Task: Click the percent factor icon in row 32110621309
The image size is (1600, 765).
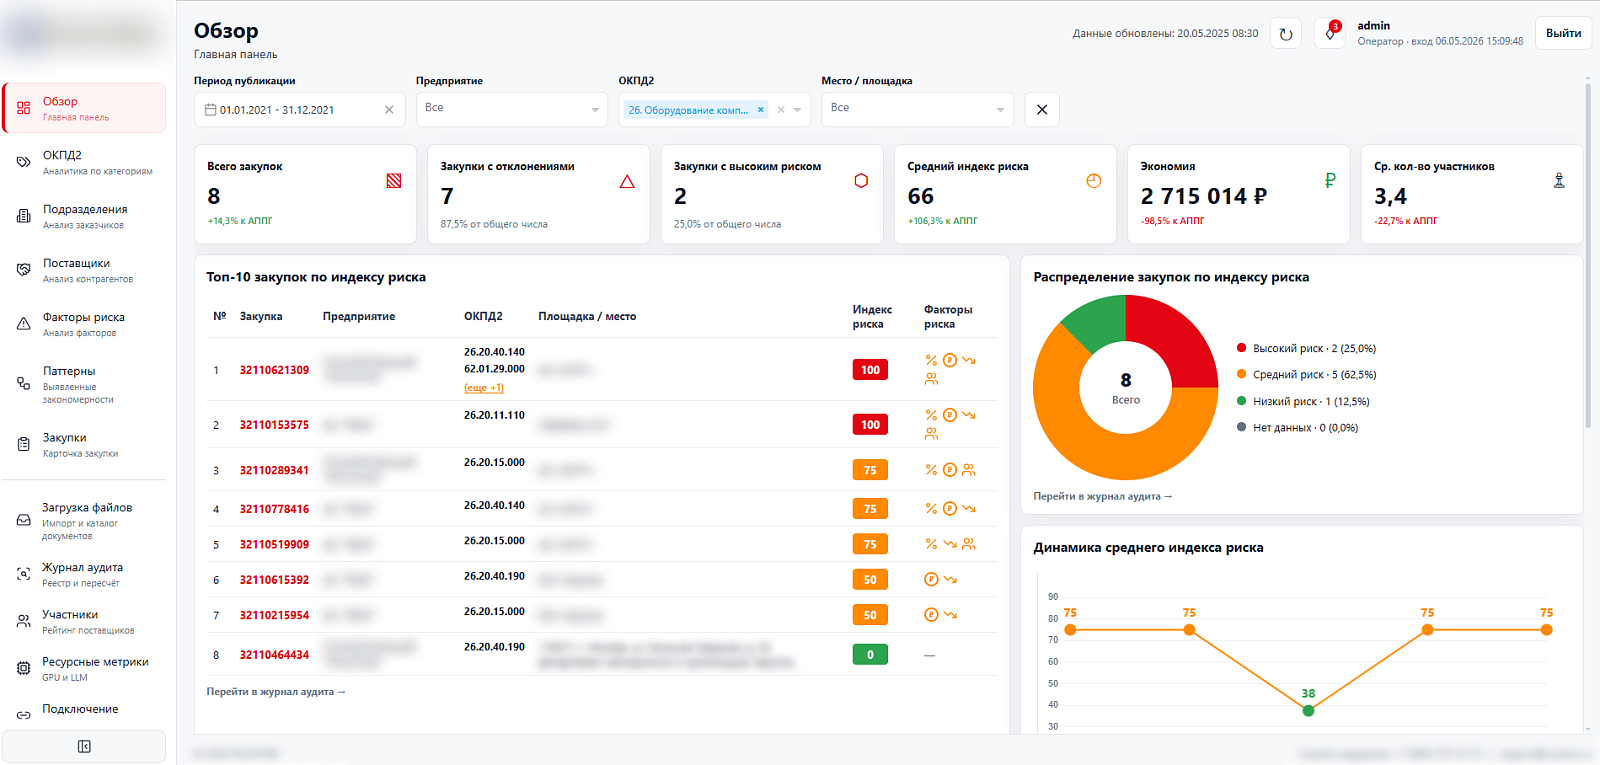Action: (x=931, y=360)
